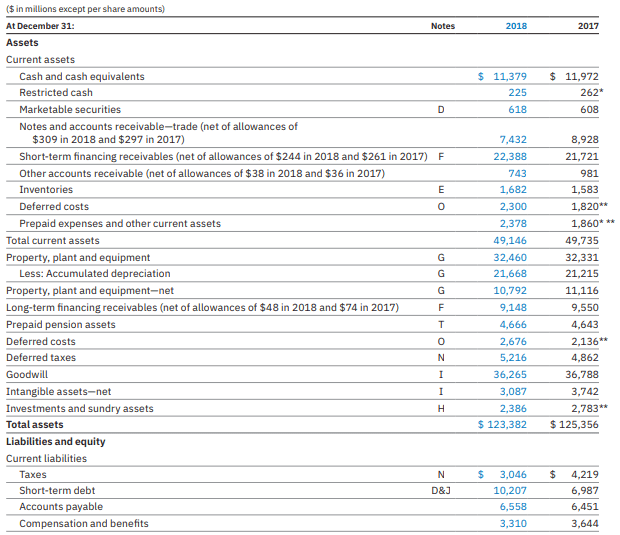Click the $123,382 total assets value
Screen dimensions: 620x535
[502, 425]
